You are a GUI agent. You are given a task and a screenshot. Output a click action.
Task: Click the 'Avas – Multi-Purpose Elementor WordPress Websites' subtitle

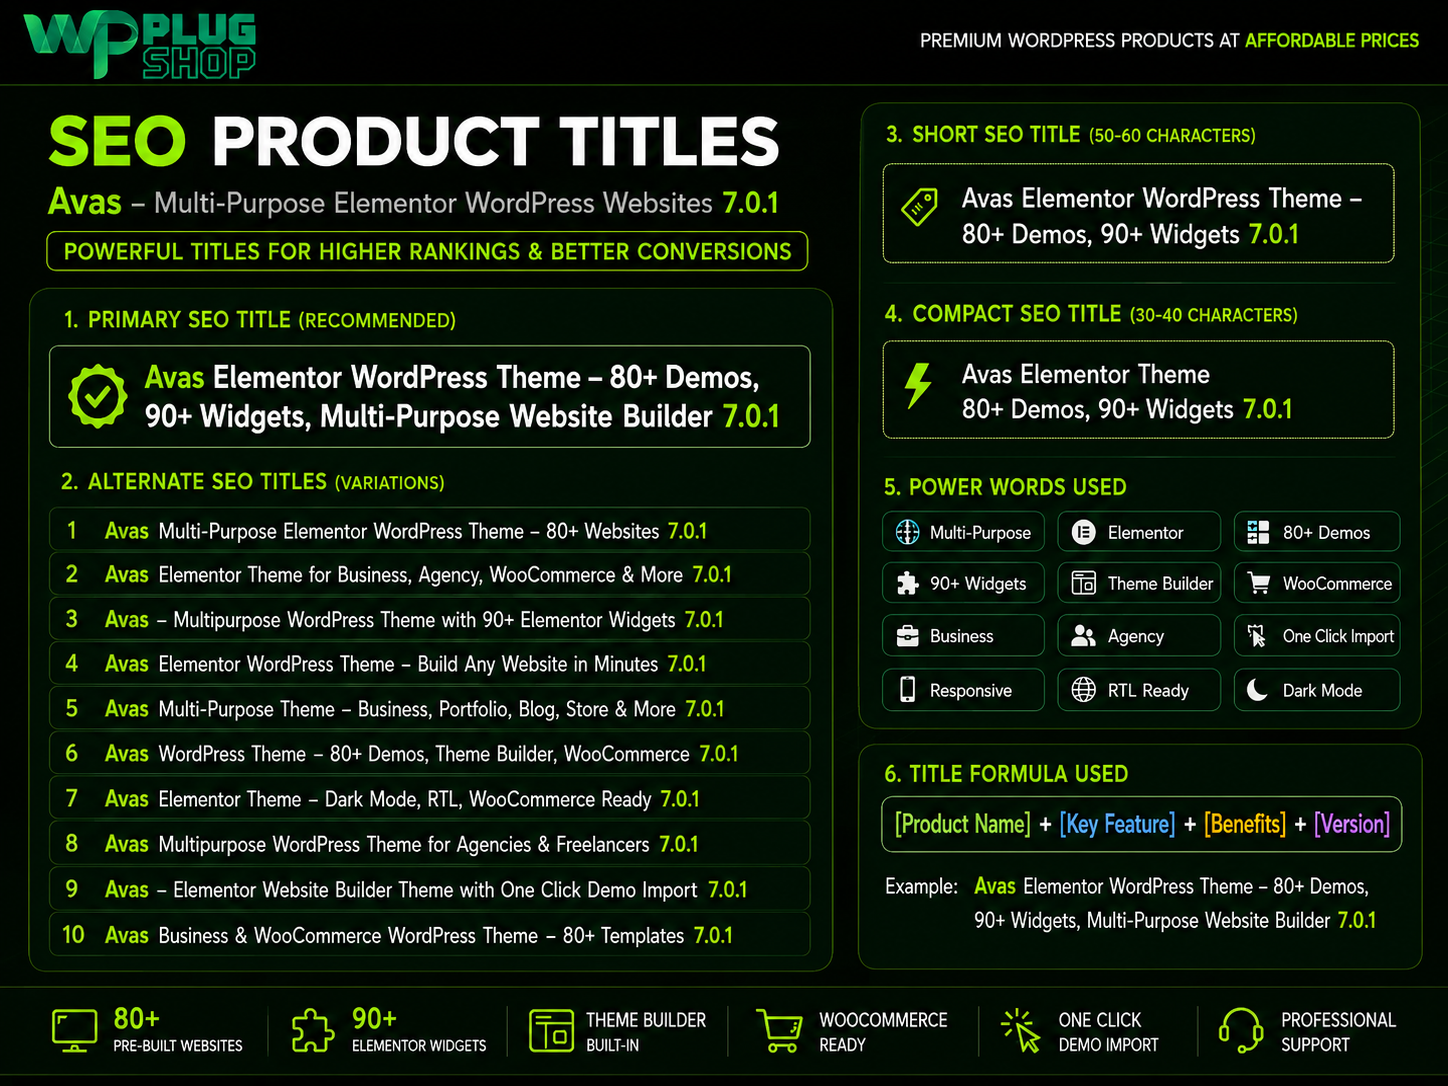coord(413,202)
